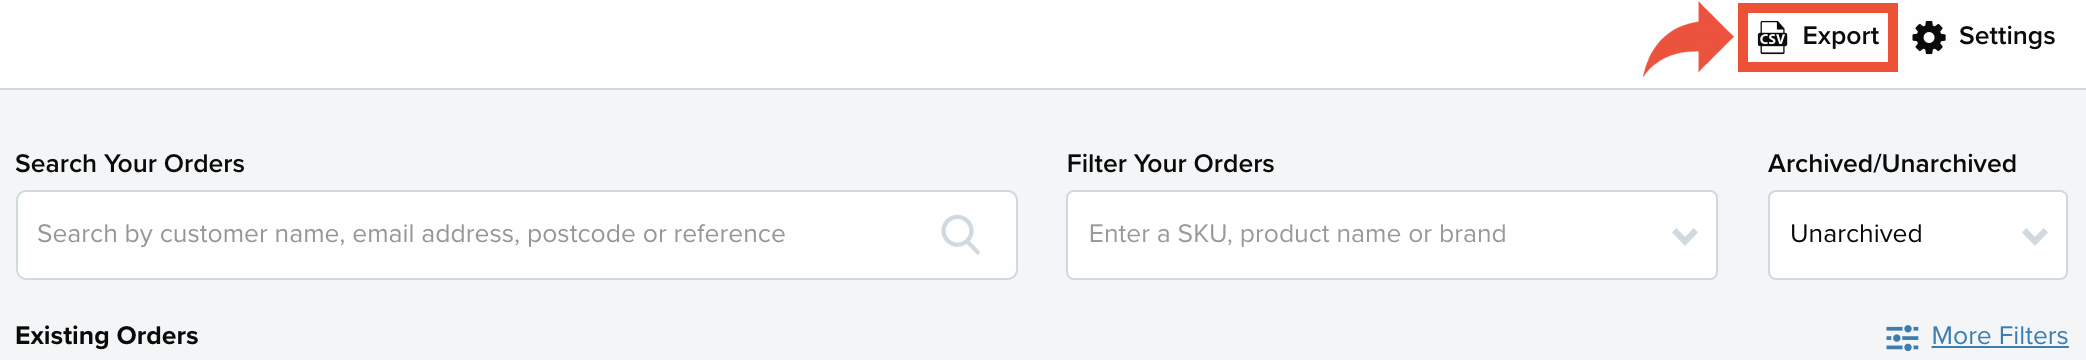Click the CSV file export icon
The image size is (2086, 360).
tap(1772, 37)
